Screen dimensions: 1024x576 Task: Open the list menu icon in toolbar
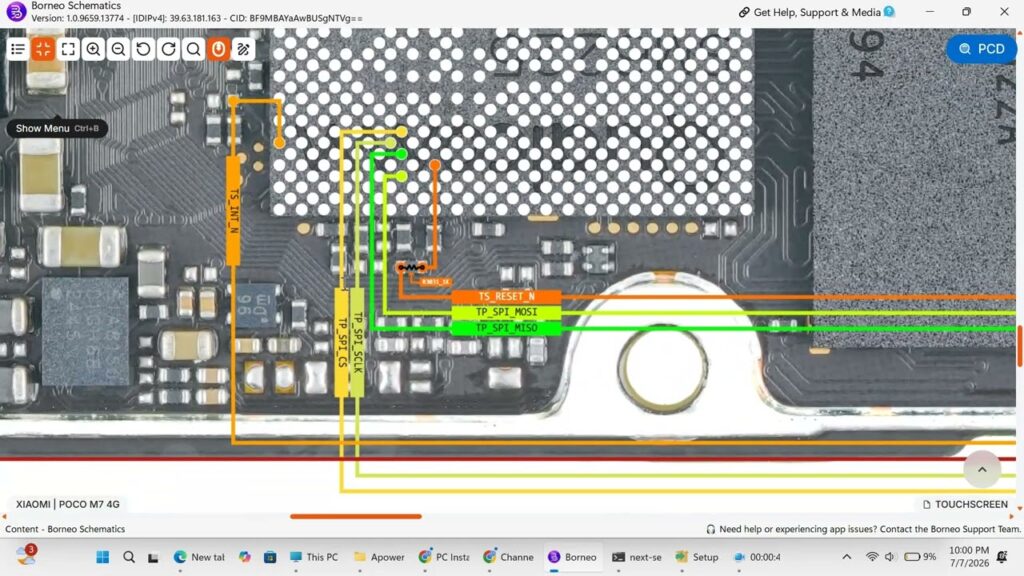point(18,49)
